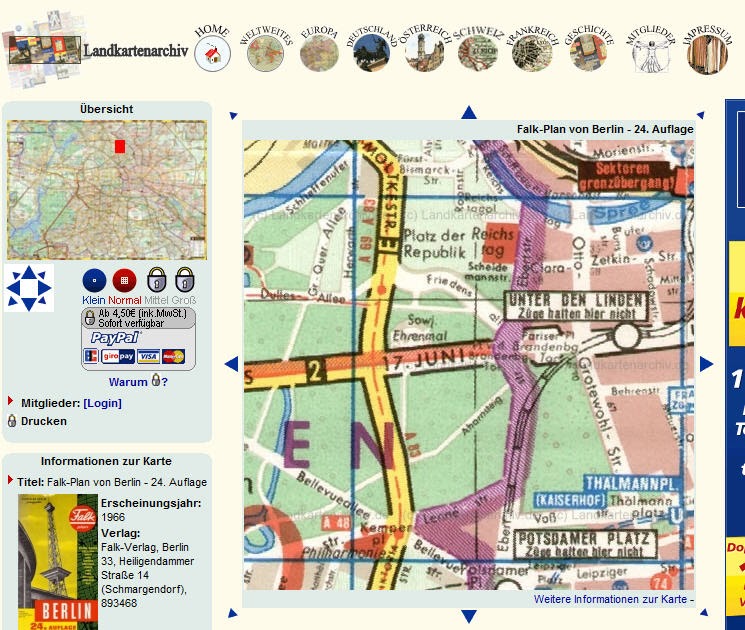Viewport: 745px width, 630px height.
Task: Pan the map up with top arrow
Action: 469,113
